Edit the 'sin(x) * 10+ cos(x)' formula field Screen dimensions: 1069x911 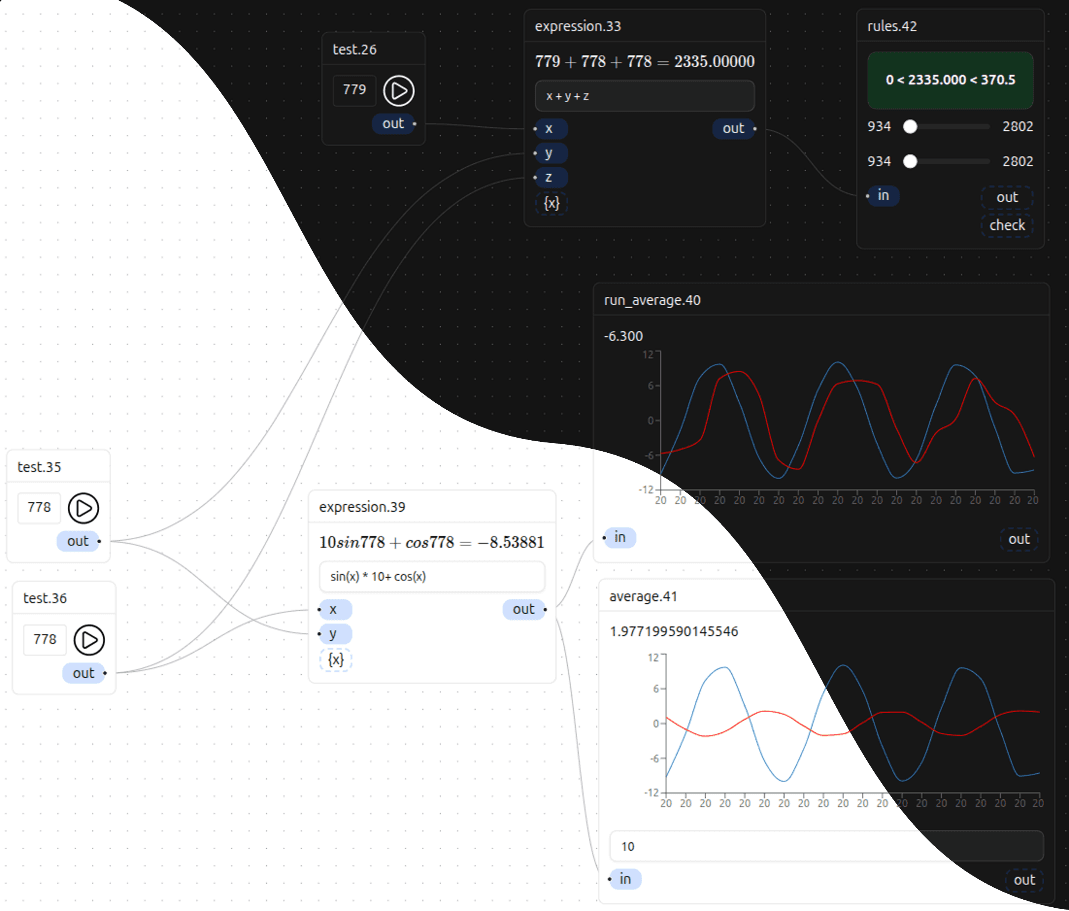431,577
